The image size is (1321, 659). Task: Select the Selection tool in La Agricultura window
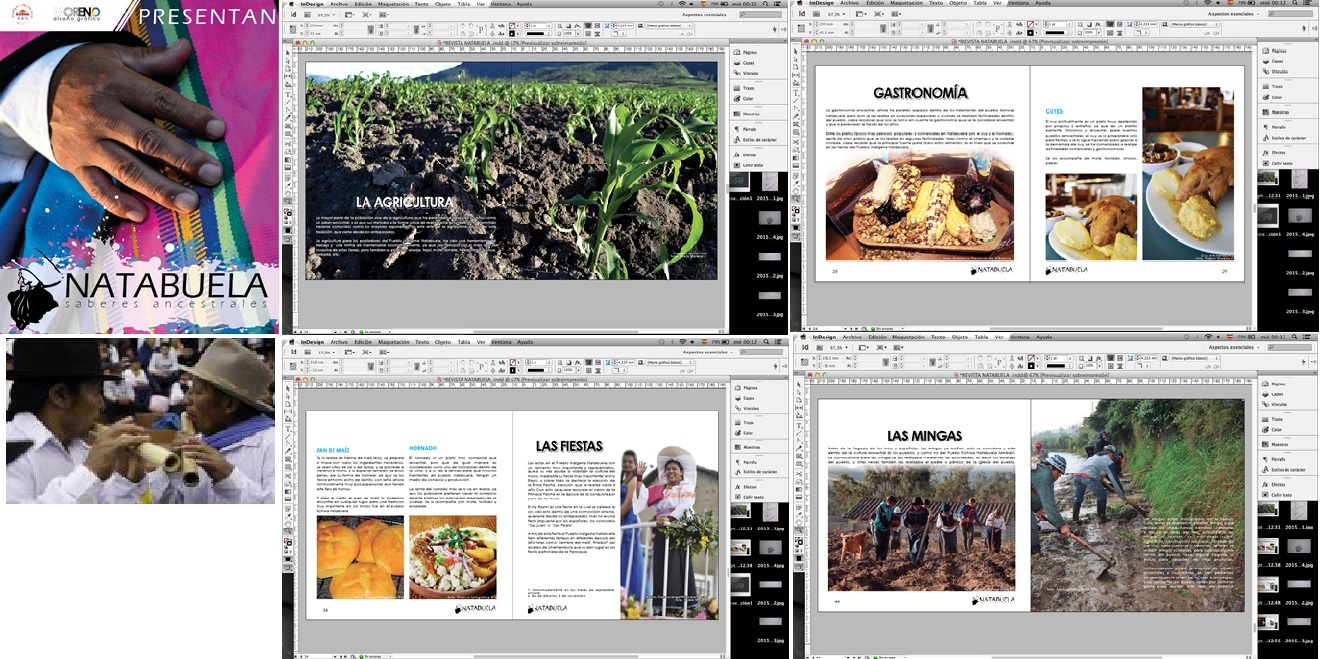[x=288, y=53]
